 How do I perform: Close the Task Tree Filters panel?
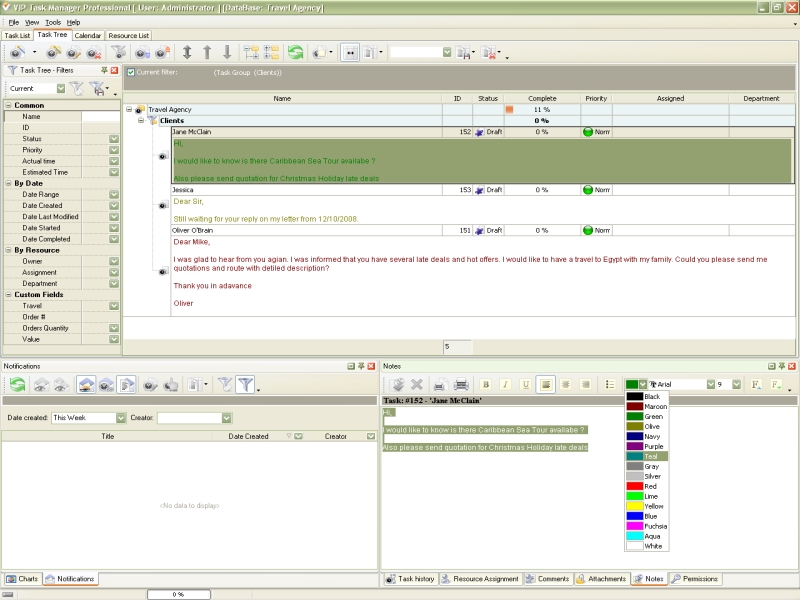pyautogui.click(x=114, y=70)
